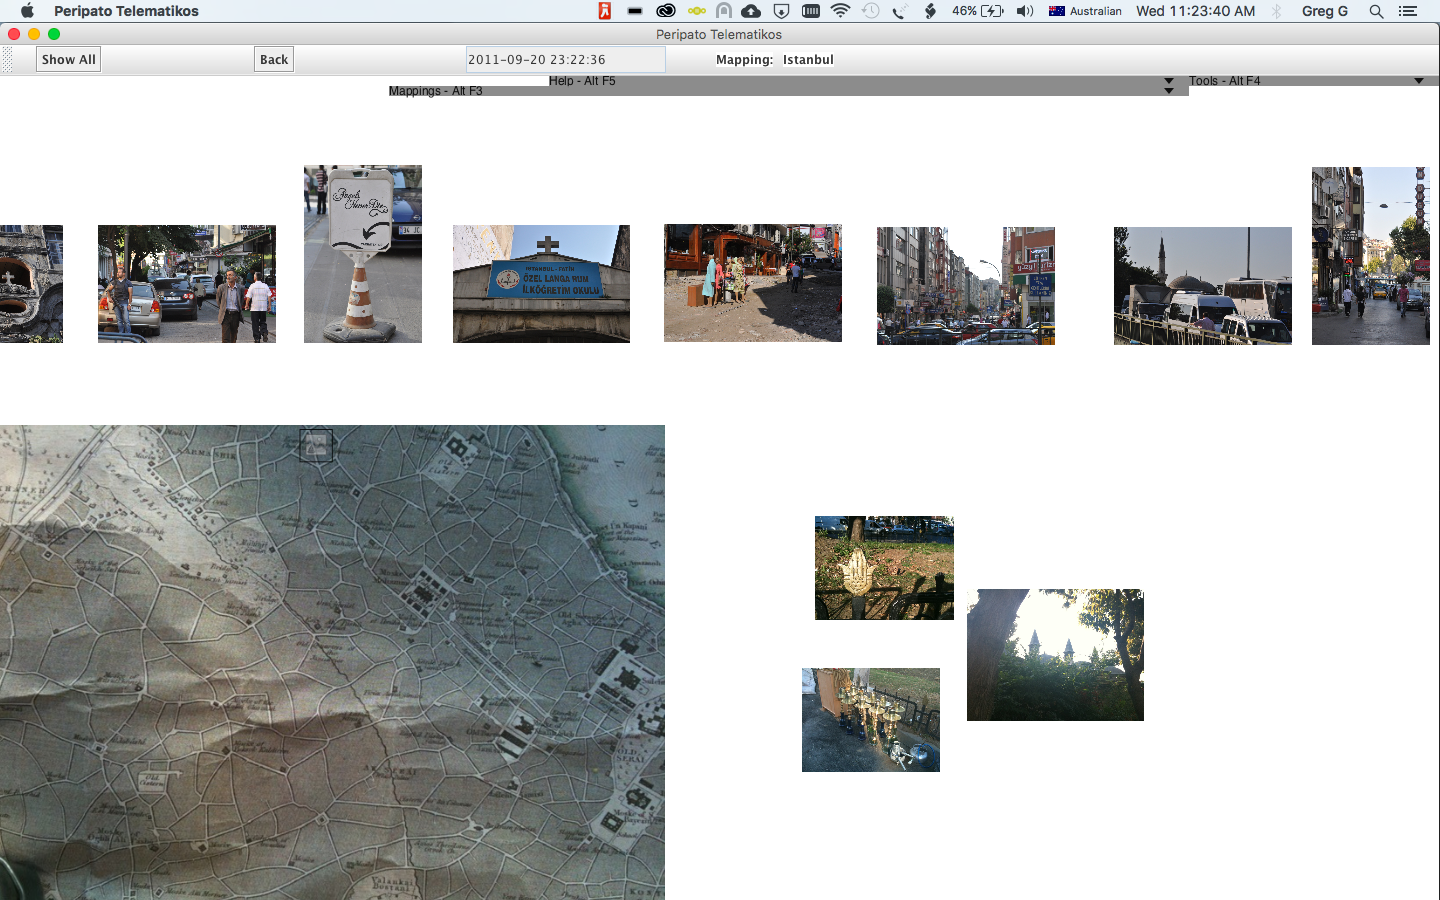Image resolution: width=1440 pixels, height=900 pixels.
Task: Open the Creative Cloud menu bar icon
Action: (x=665, y=11)
